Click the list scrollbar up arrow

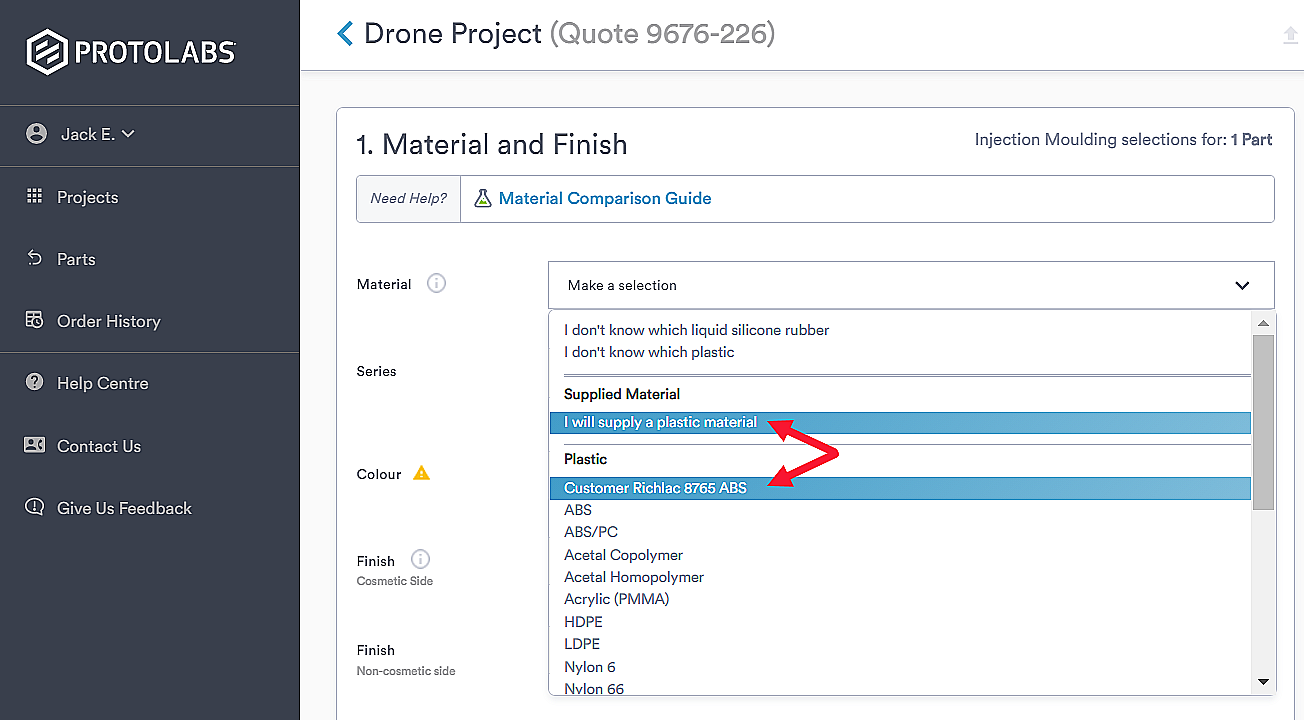tap(1263, 323)
